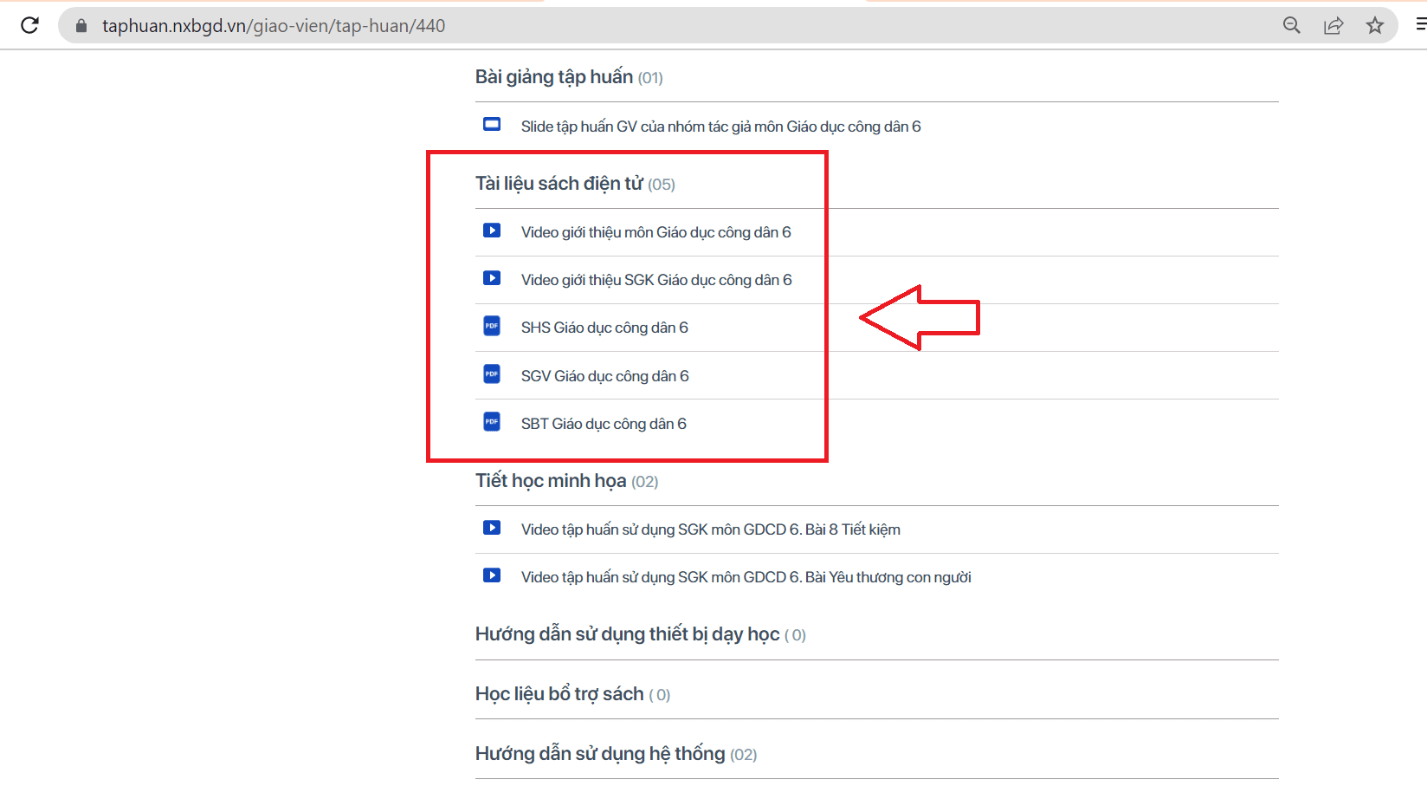Click video icon beside Video giới thiệu môn Giáo dục công dân 6
The image size is (1427, 786).
(x=491, y=231)
